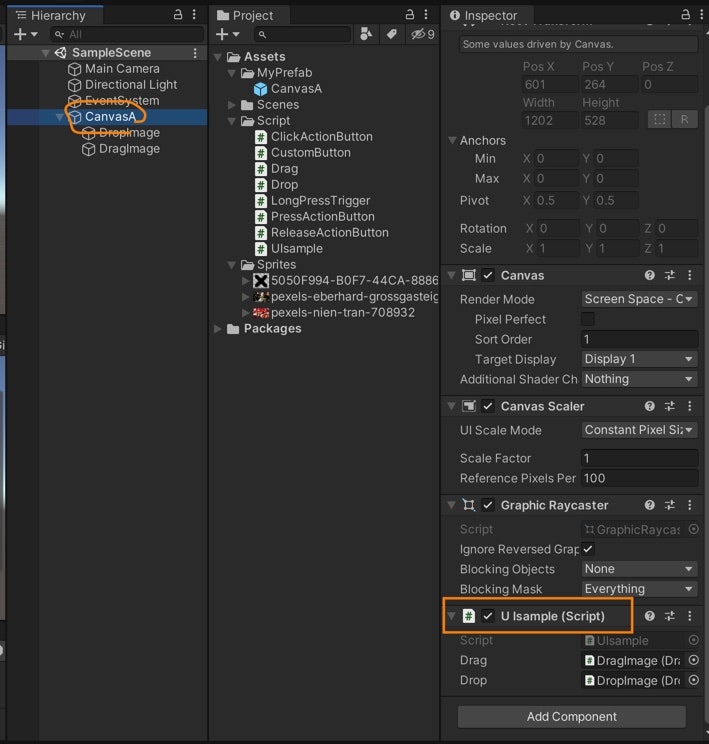Viewport: 709px width, 744px height.
Task: Enable the Pixel Perfect checkbox
Action: pos(588,319)
